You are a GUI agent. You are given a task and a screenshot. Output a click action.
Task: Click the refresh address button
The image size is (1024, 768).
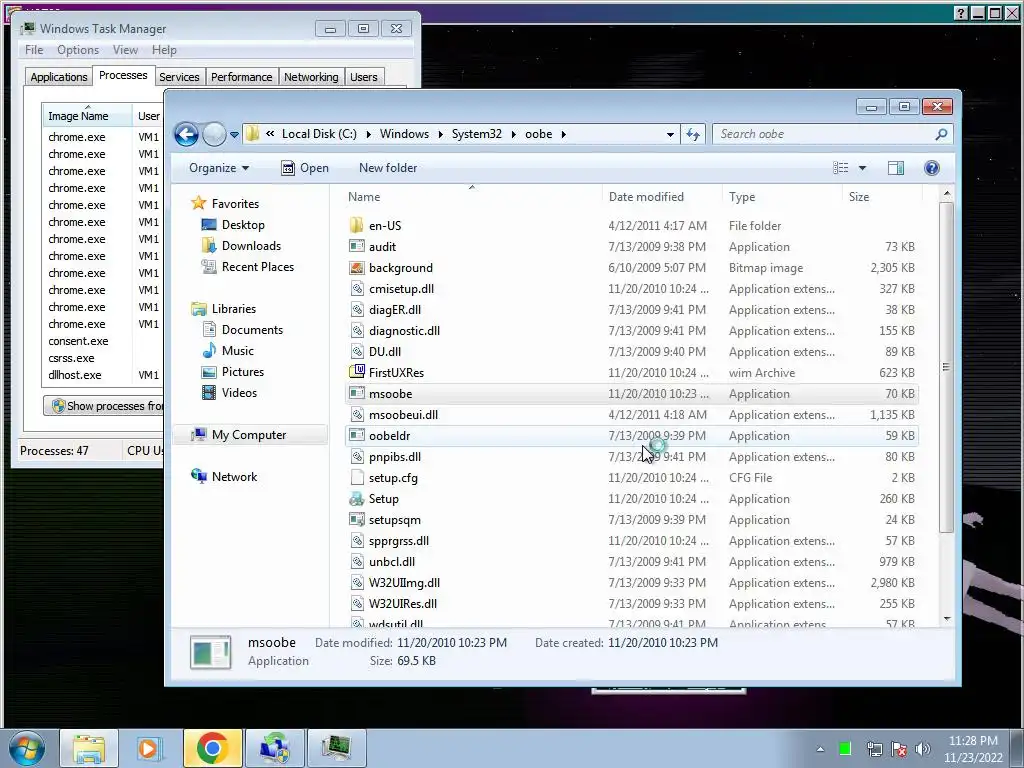(x=693, y=135)
